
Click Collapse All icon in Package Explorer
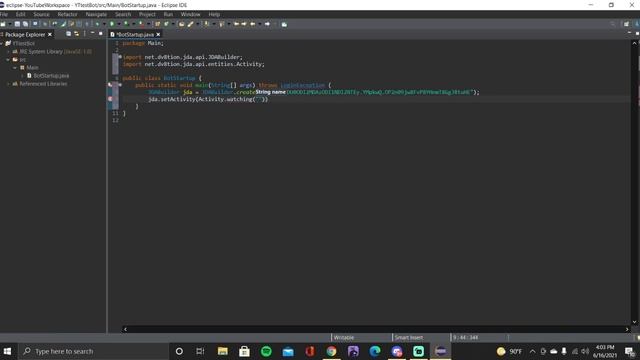(x=69, y=34)
